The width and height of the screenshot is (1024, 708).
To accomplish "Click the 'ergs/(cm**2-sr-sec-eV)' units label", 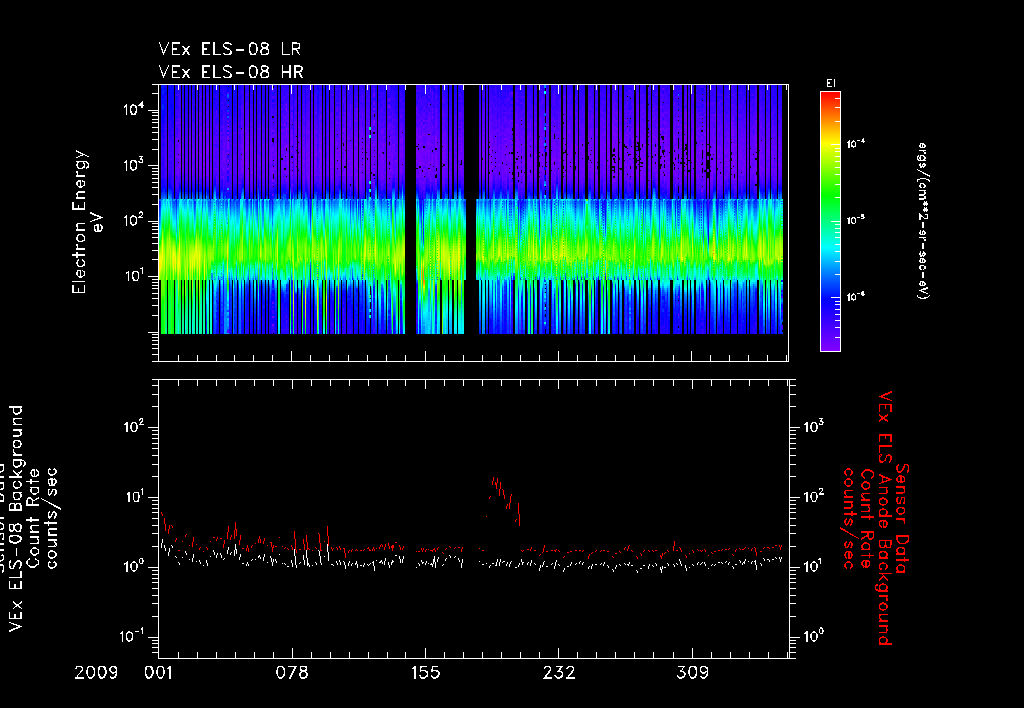I will pos(923,221).
